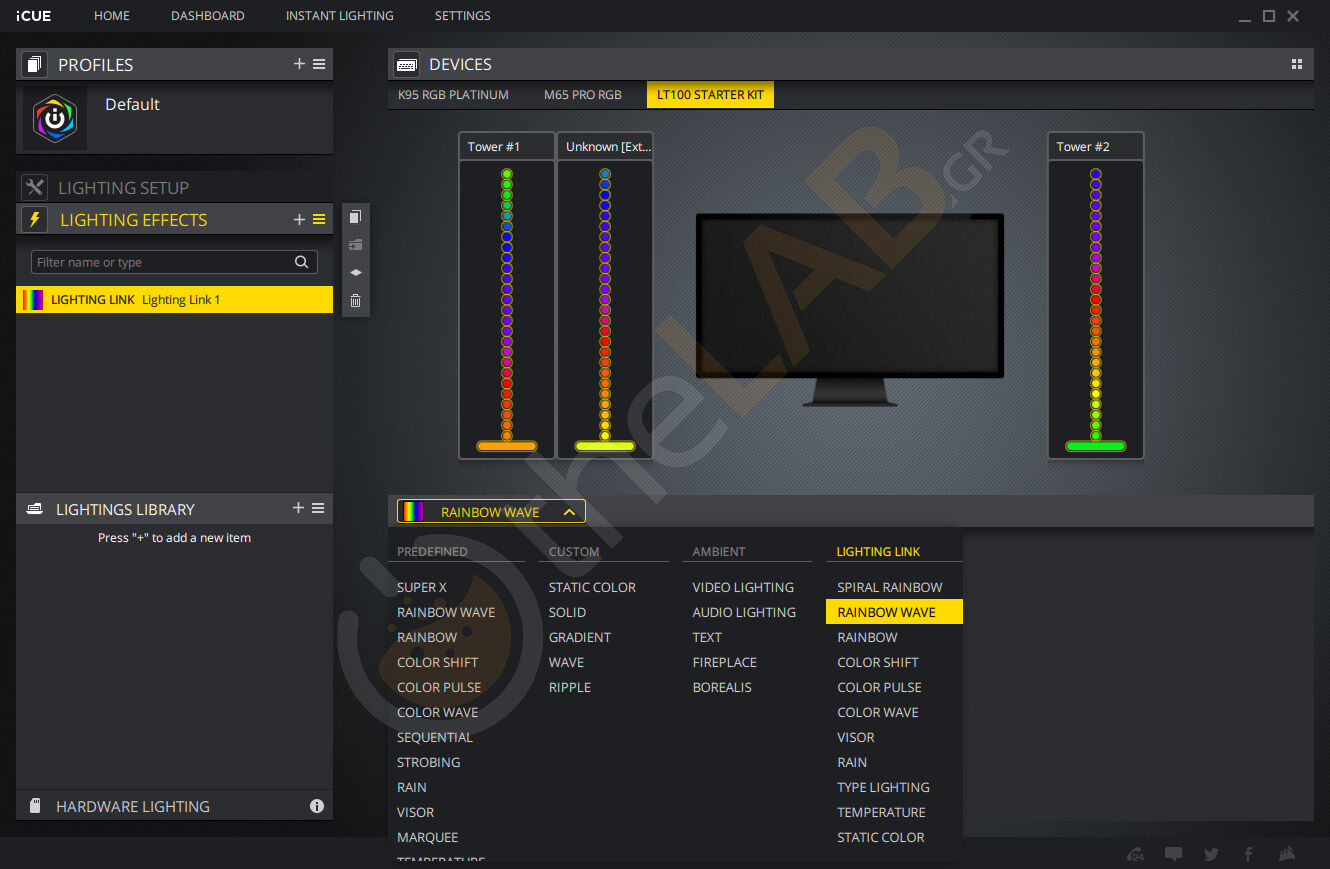1330x869 pixels.
Task: Choose GRADIENT custom effect
Action: [x=580, y=637]
